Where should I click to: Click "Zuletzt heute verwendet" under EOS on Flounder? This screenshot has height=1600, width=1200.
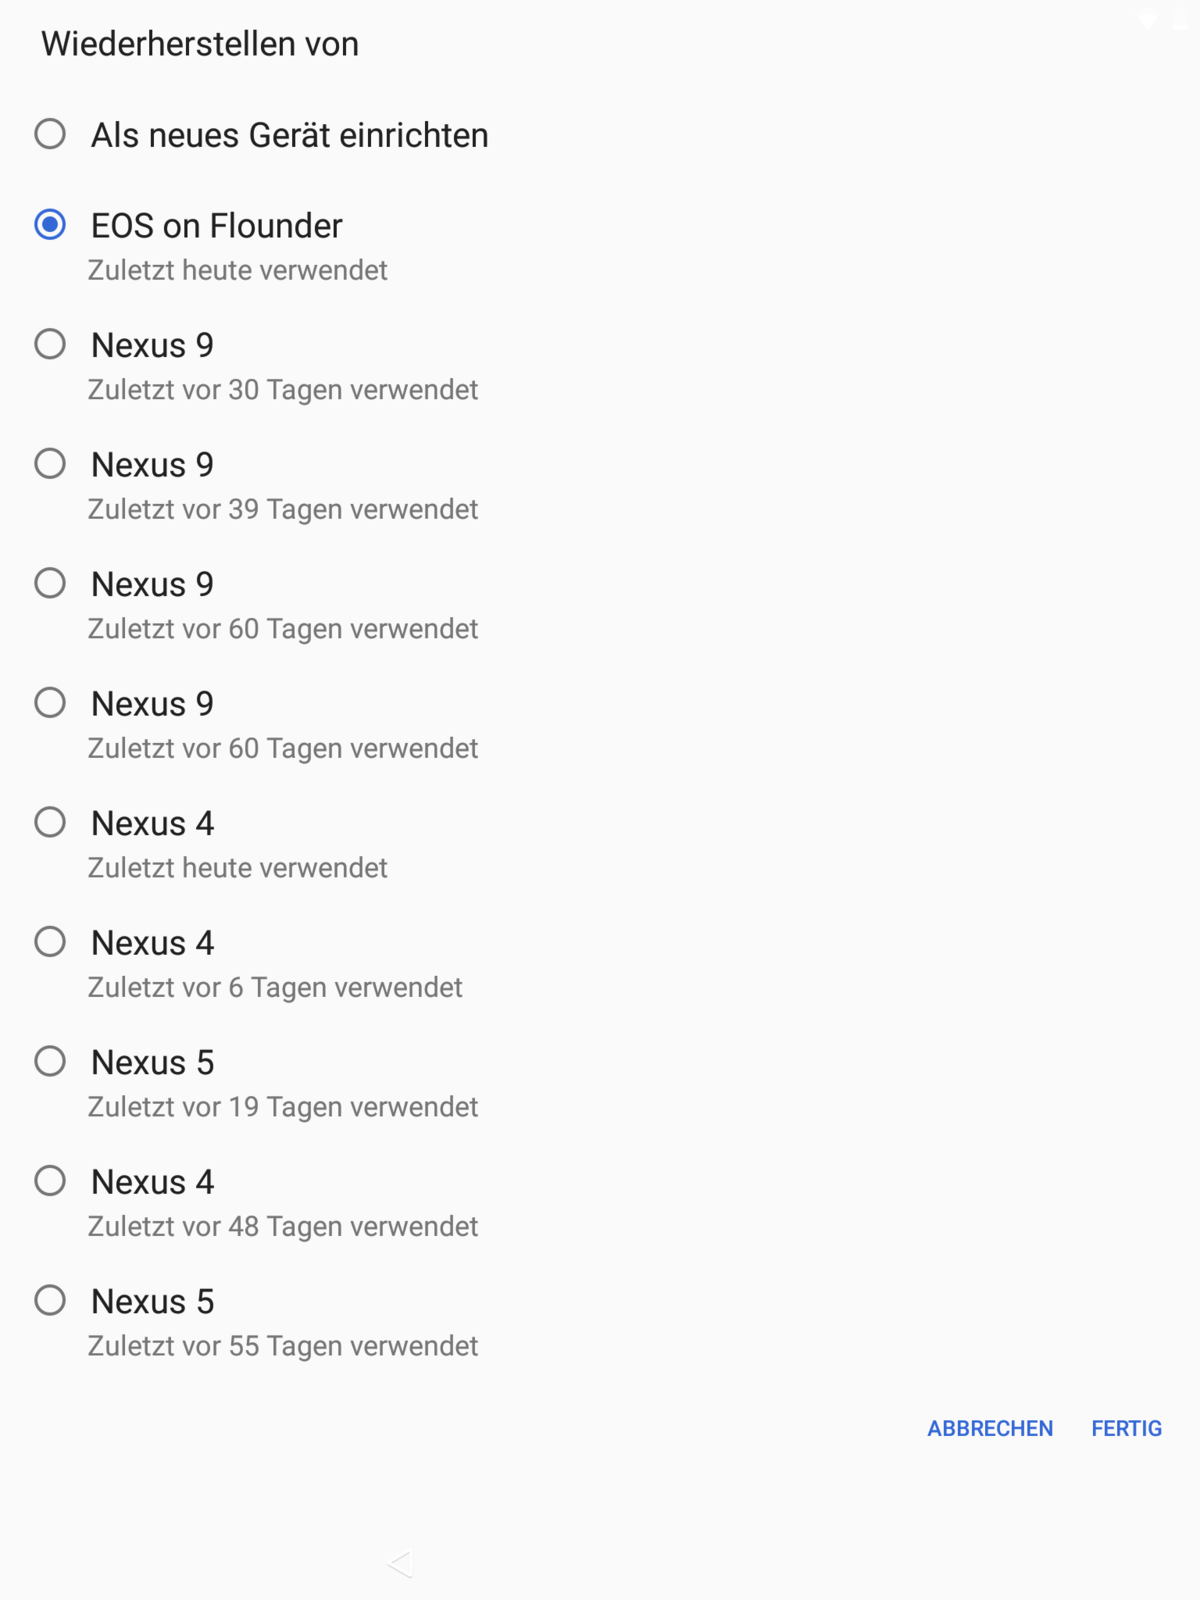(x=238, y=270)
